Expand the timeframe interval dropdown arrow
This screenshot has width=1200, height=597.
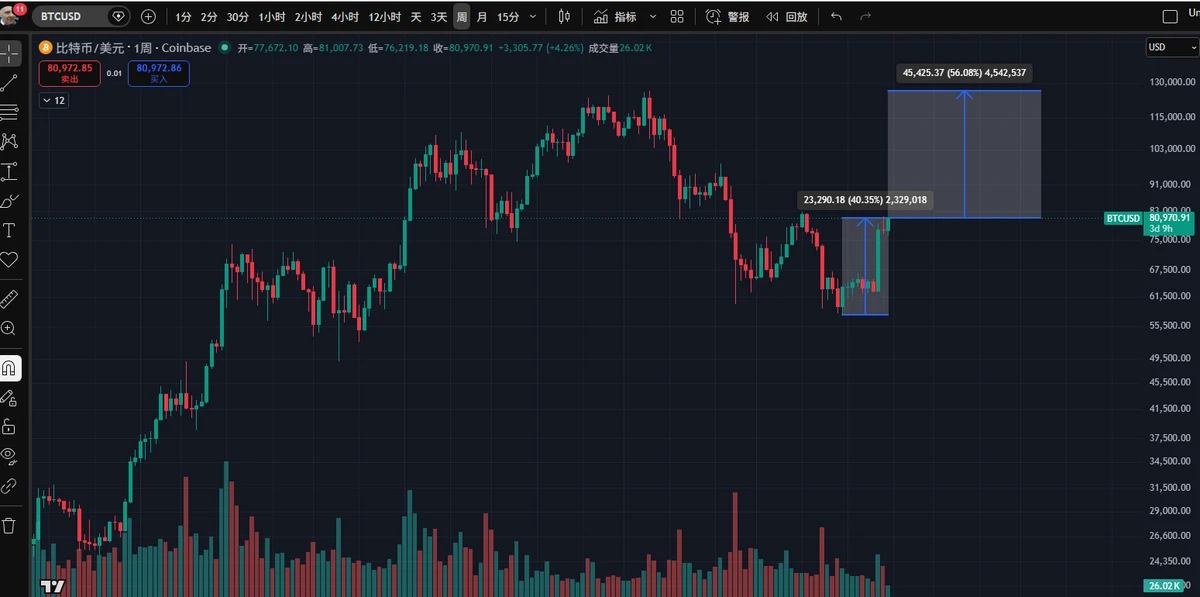click(533, 17)
